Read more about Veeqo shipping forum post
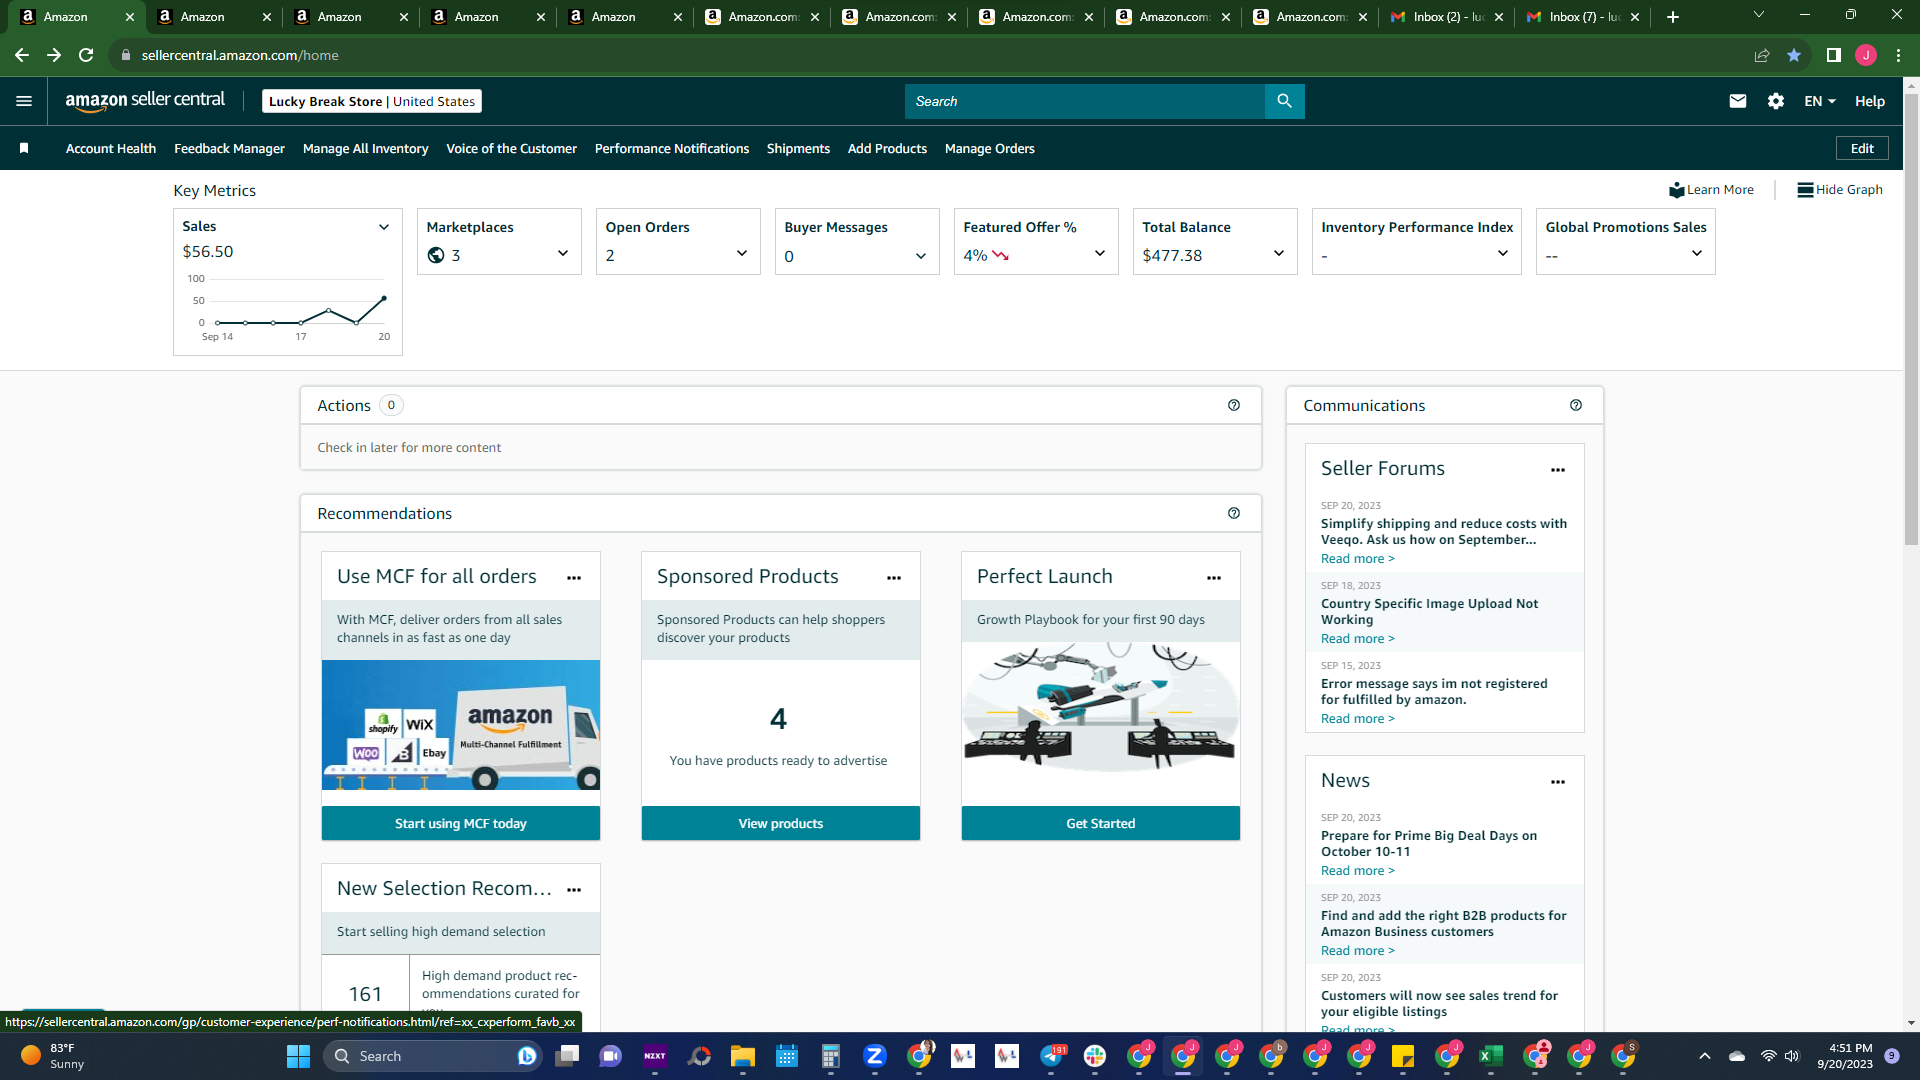This screenshot has height=1080, width=1920. (x=1357, y=559)
